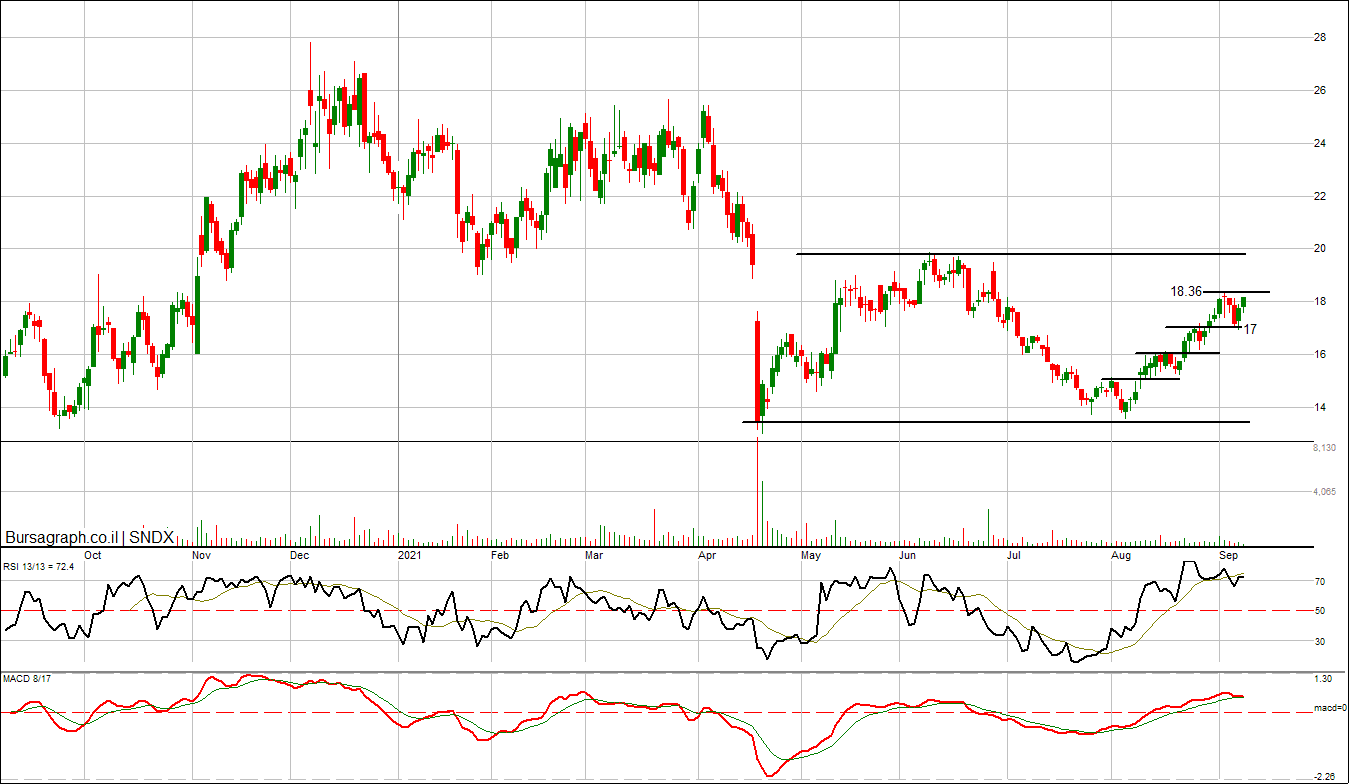This screenshot has width=1349, height=784.
Task: Click the 8,130 volume axis label
Action: pos(1322,449)
